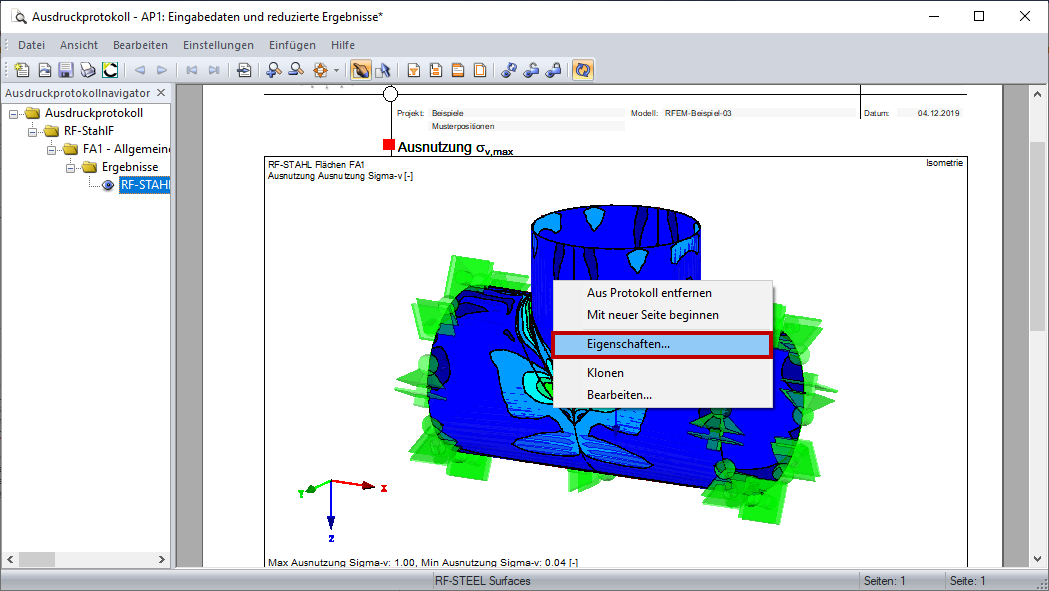1049x591 pixels.
Task: Select 'Mit neuer Seite beginnen' option
Action: click(x=662, y=315)
